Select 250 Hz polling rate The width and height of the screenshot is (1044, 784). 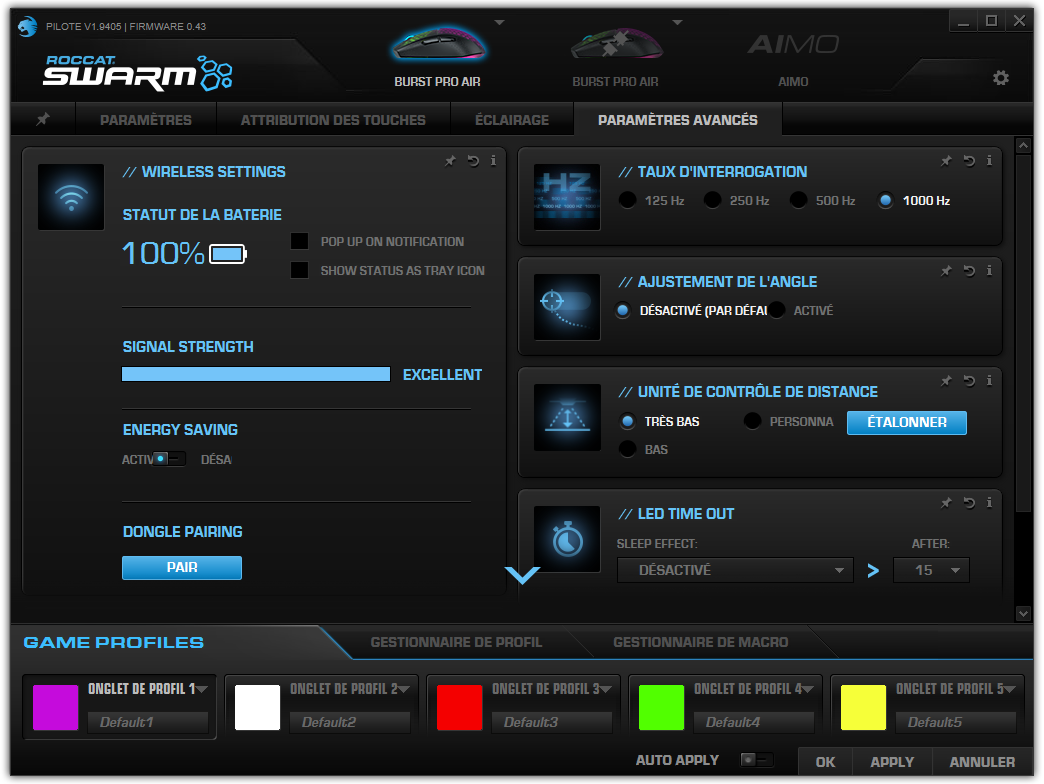[712, 200]
